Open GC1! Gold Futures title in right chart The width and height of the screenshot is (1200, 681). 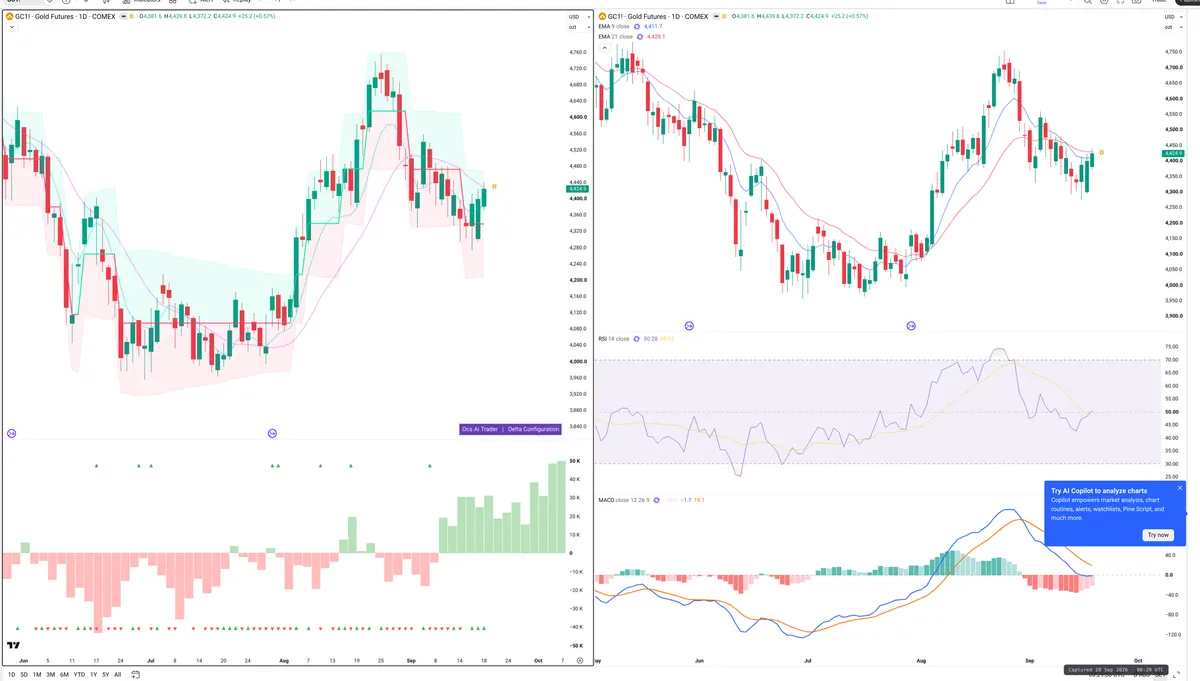(x=657, y=16)
